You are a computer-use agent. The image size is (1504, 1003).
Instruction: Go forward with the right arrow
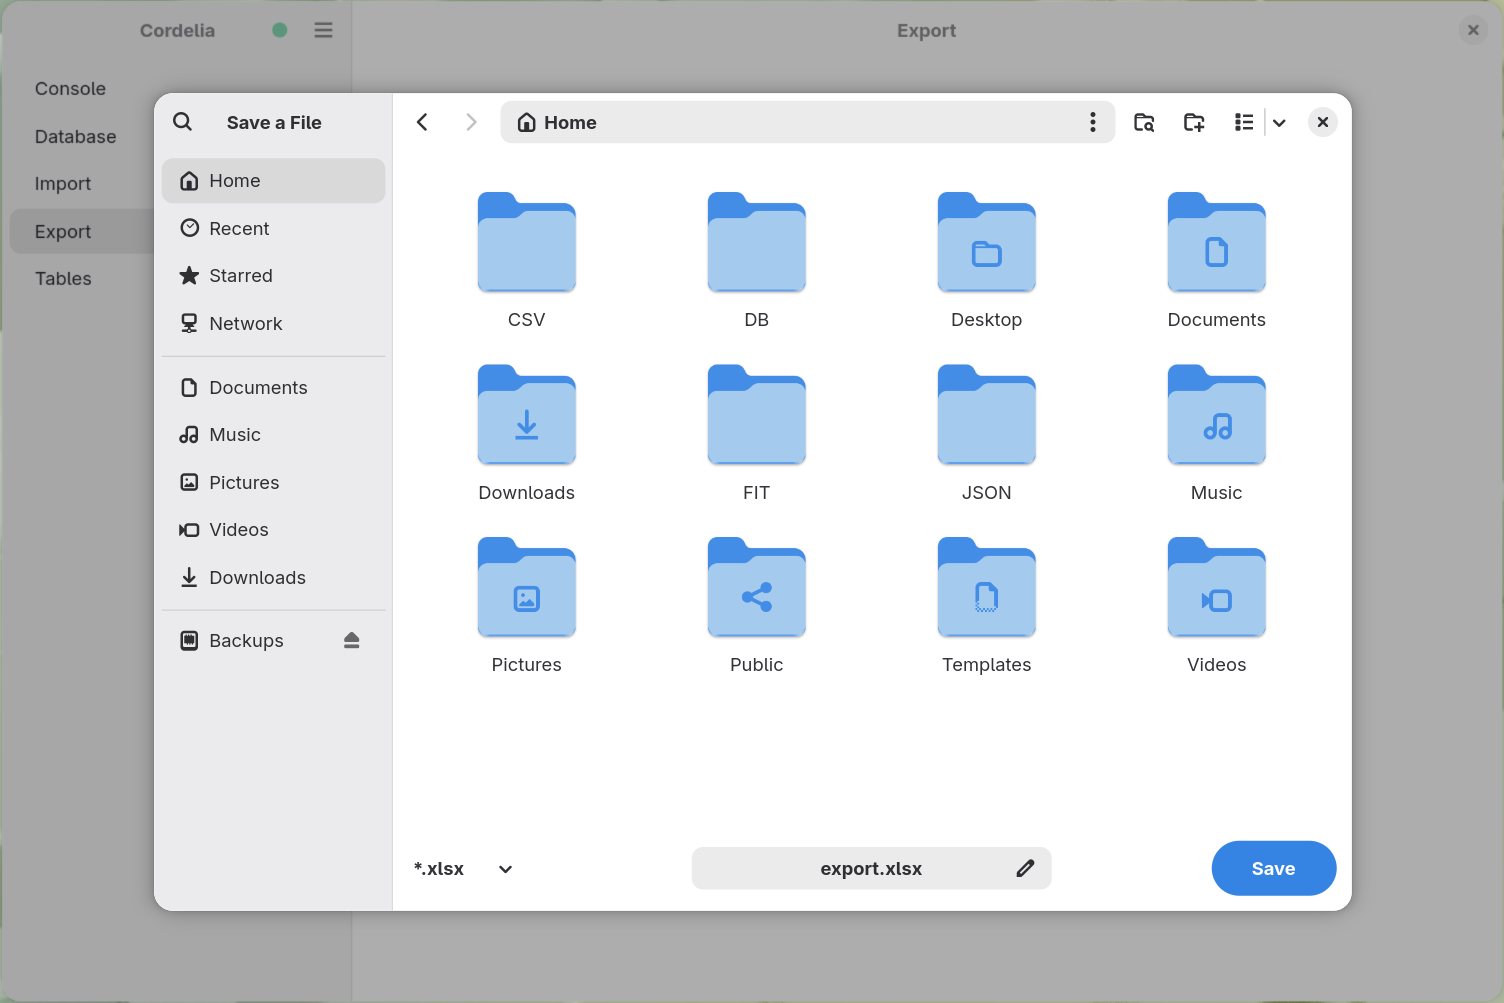point(471,122)
